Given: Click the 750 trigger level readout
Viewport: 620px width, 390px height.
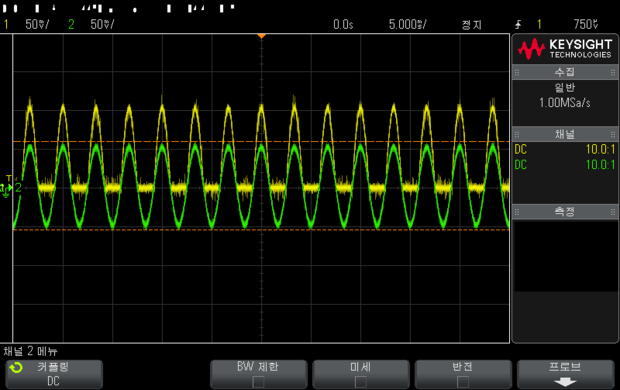Looking at the screenshot, I should [x=586, y=25].
